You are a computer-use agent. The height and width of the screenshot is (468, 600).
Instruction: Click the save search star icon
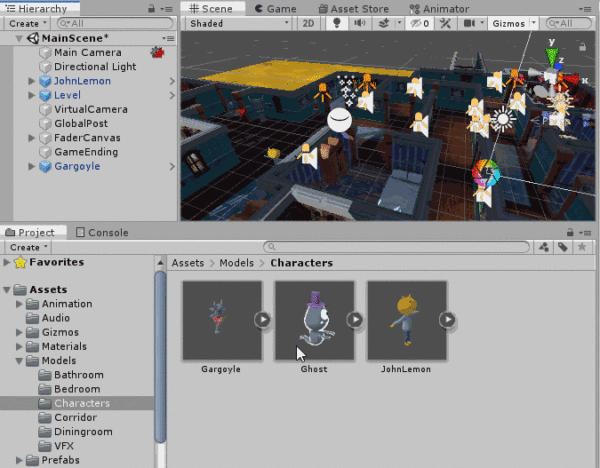click(x=582, y=247)
